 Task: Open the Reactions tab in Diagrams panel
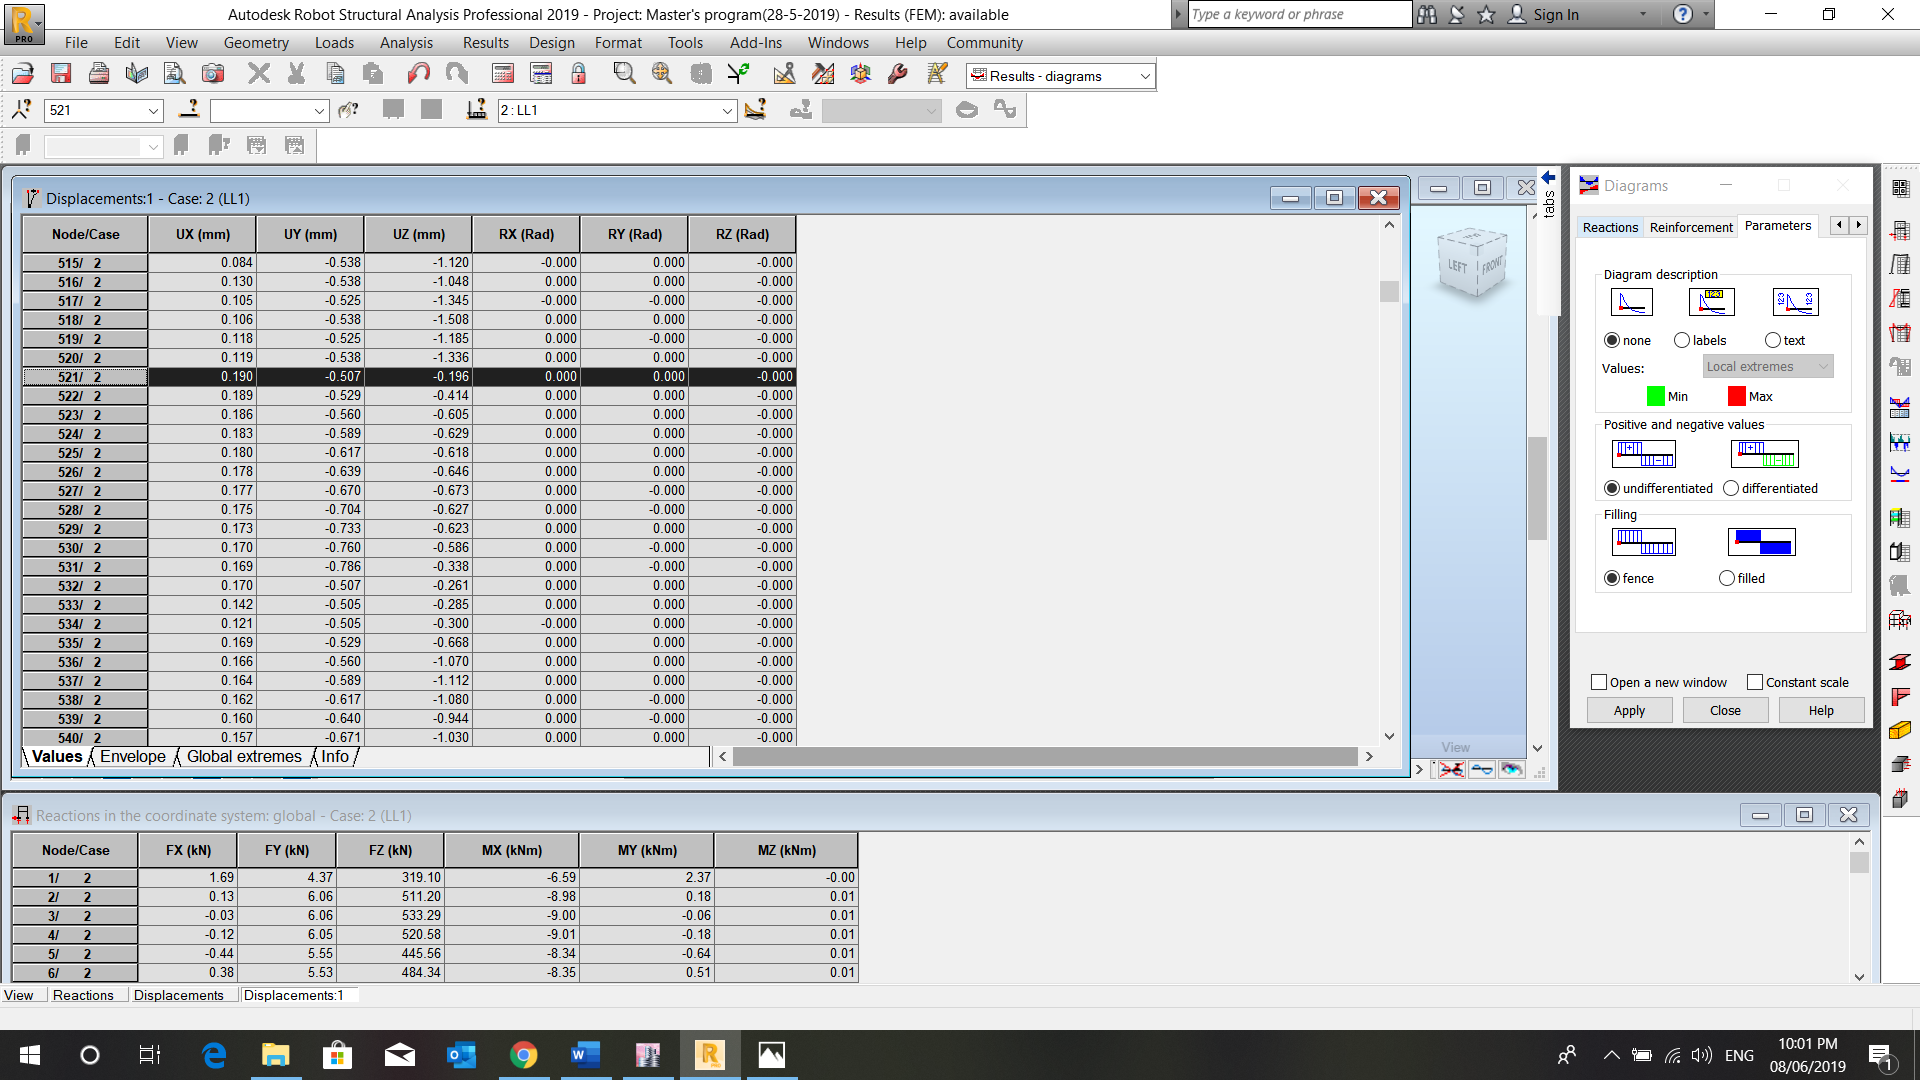[x=1610, y=227]
